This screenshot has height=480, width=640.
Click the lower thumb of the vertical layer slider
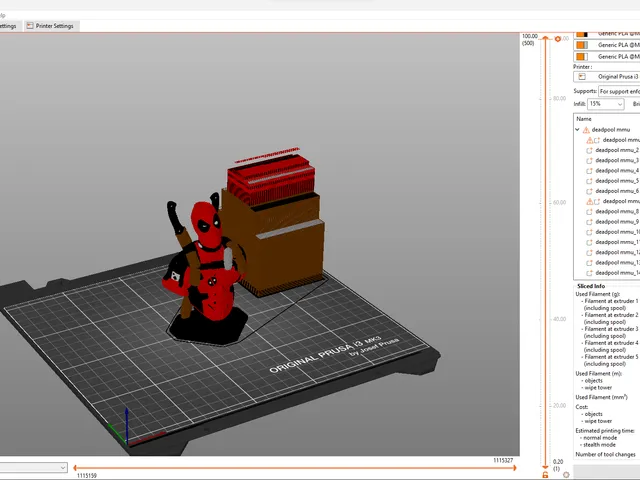pos(545,467)
